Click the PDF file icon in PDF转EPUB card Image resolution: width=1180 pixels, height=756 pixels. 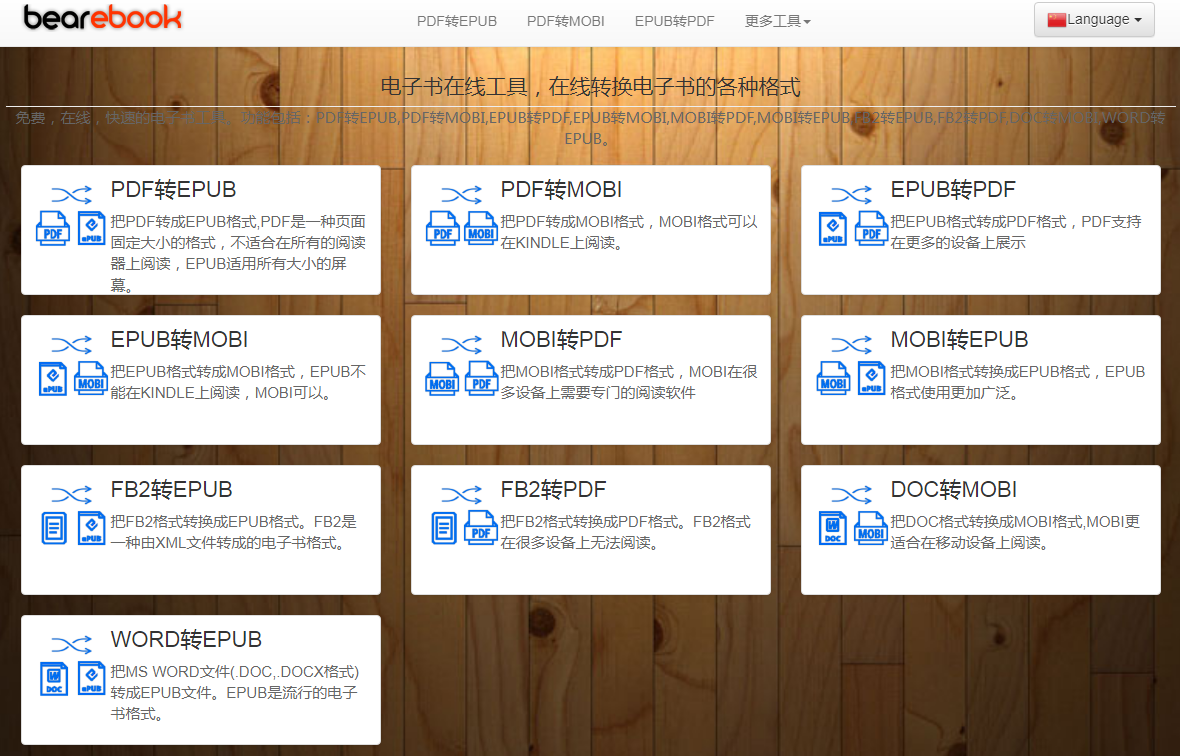(x=53, y=228)
